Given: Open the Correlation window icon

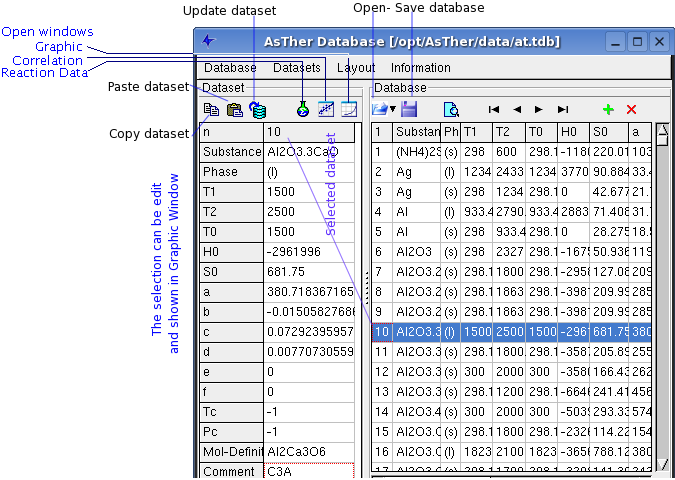Looking at the screenshot, I should (x=326, y=109).
